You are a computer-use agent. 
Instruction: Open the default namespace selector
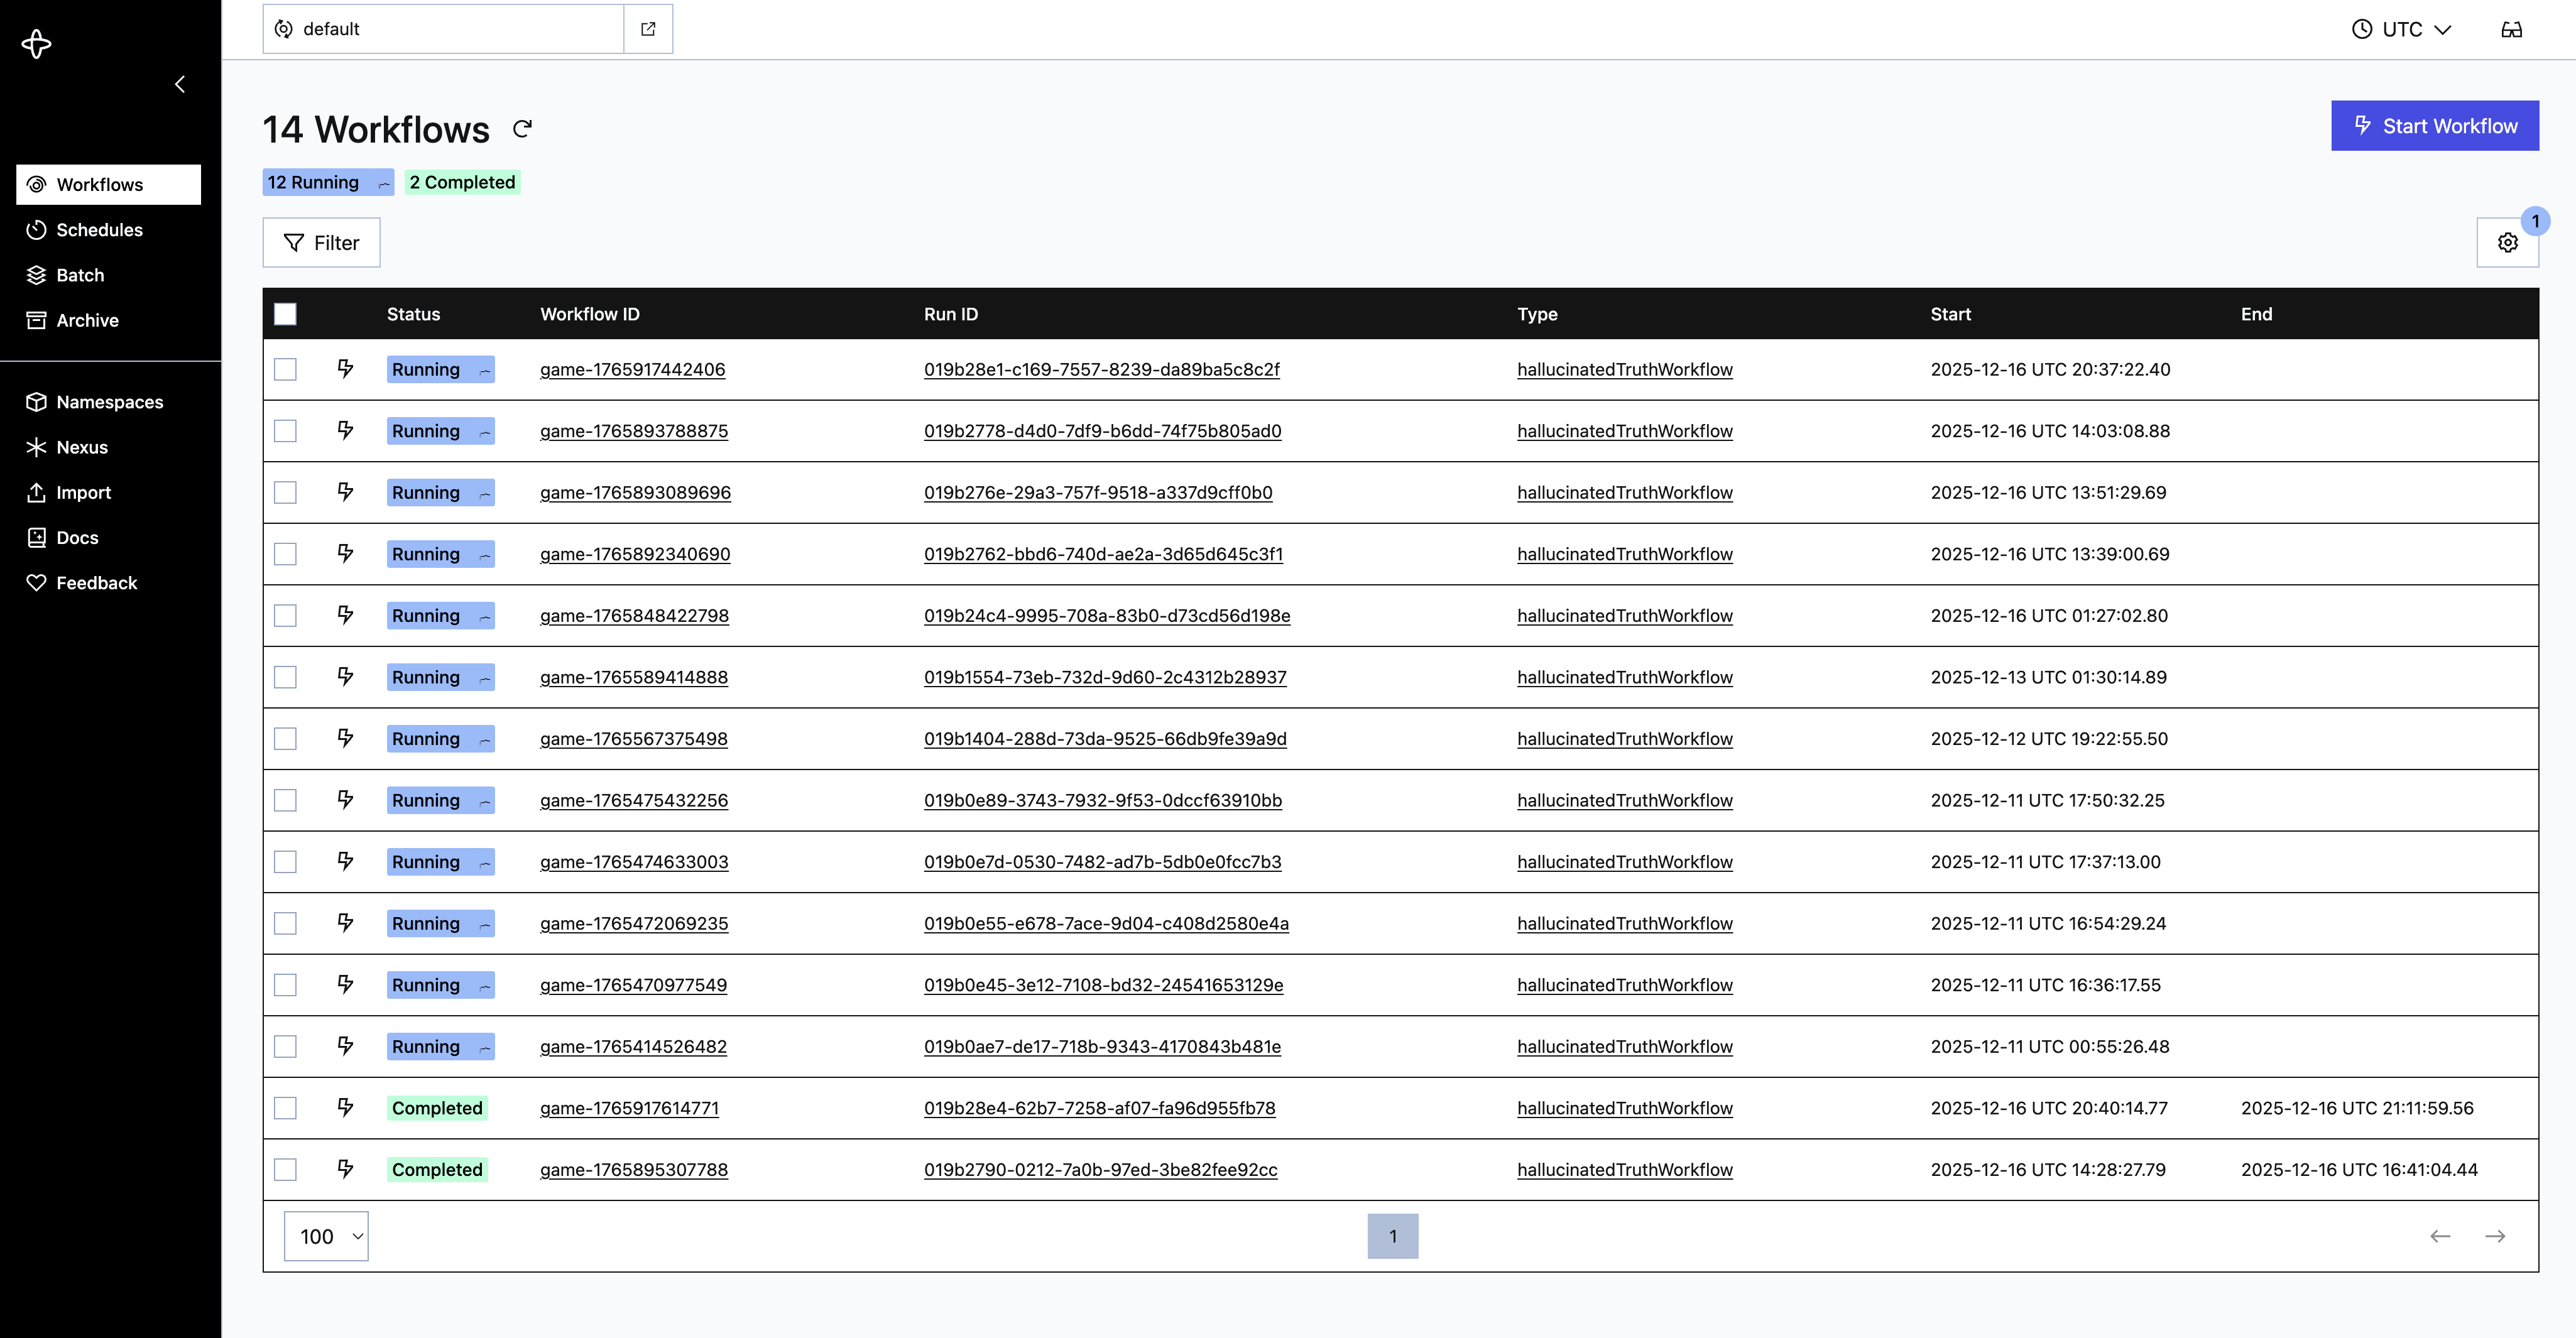click(443, 29)
